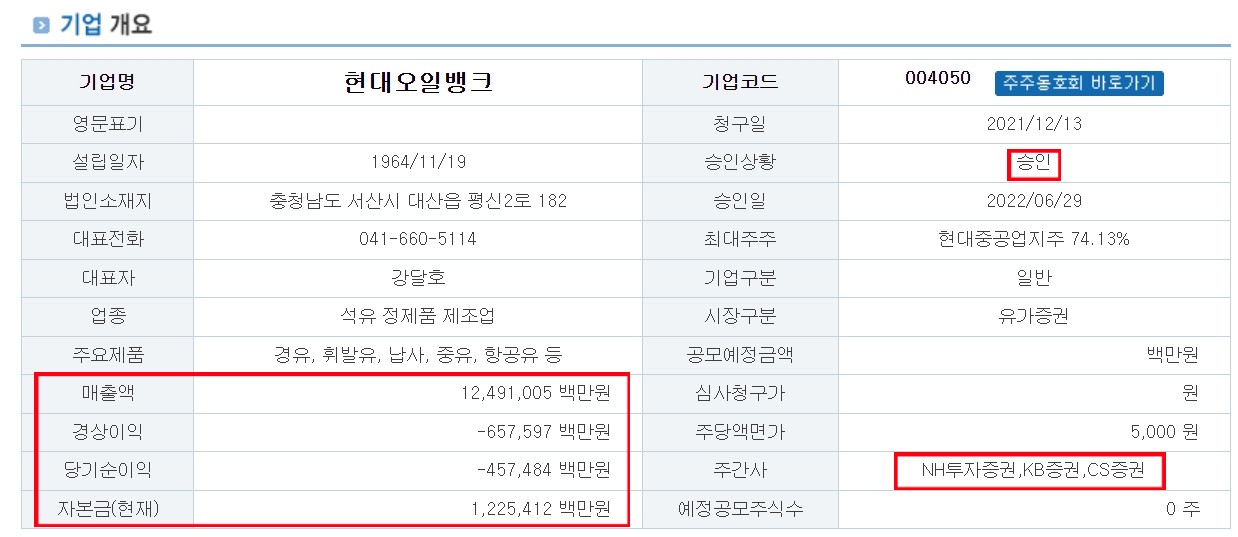1238x537 pixels.
Task: Select the address 충청남도 서산시 대산읍 평신2로 182
Action: click(x=418, y=201)
